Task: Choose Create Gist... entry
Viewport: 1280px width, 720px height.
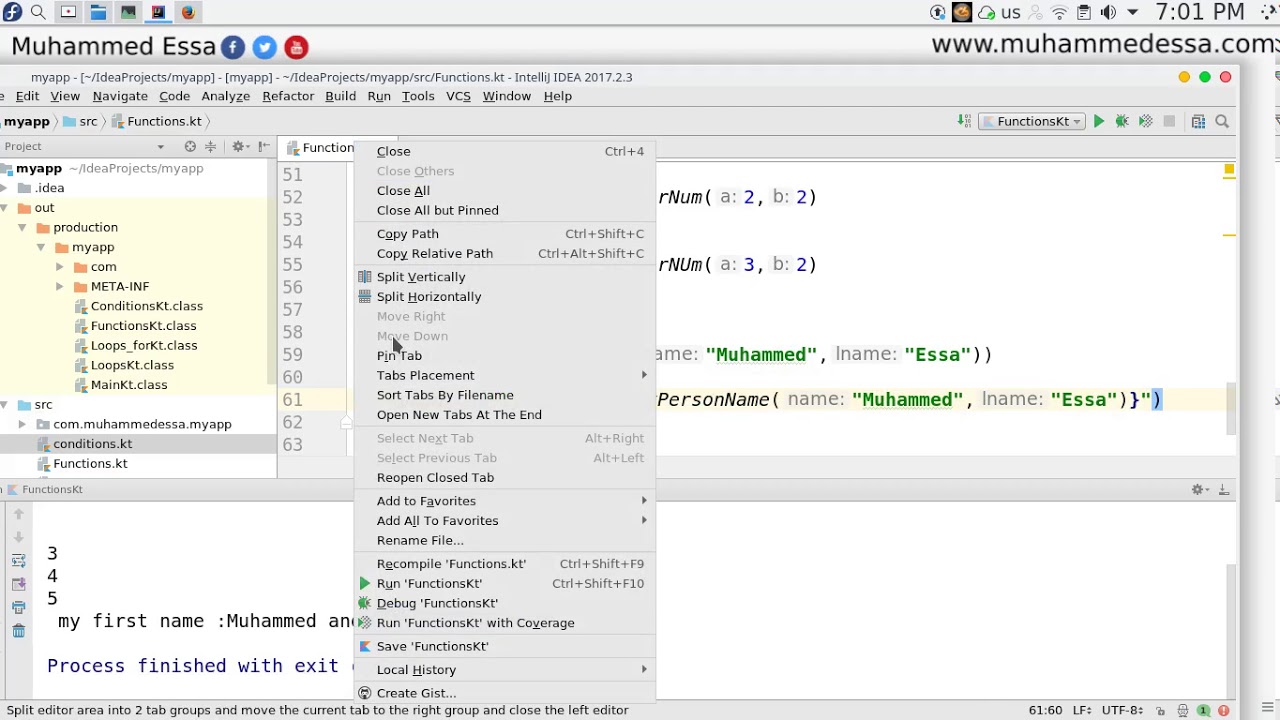Action: pyautogui.click(x=505, y=693)
